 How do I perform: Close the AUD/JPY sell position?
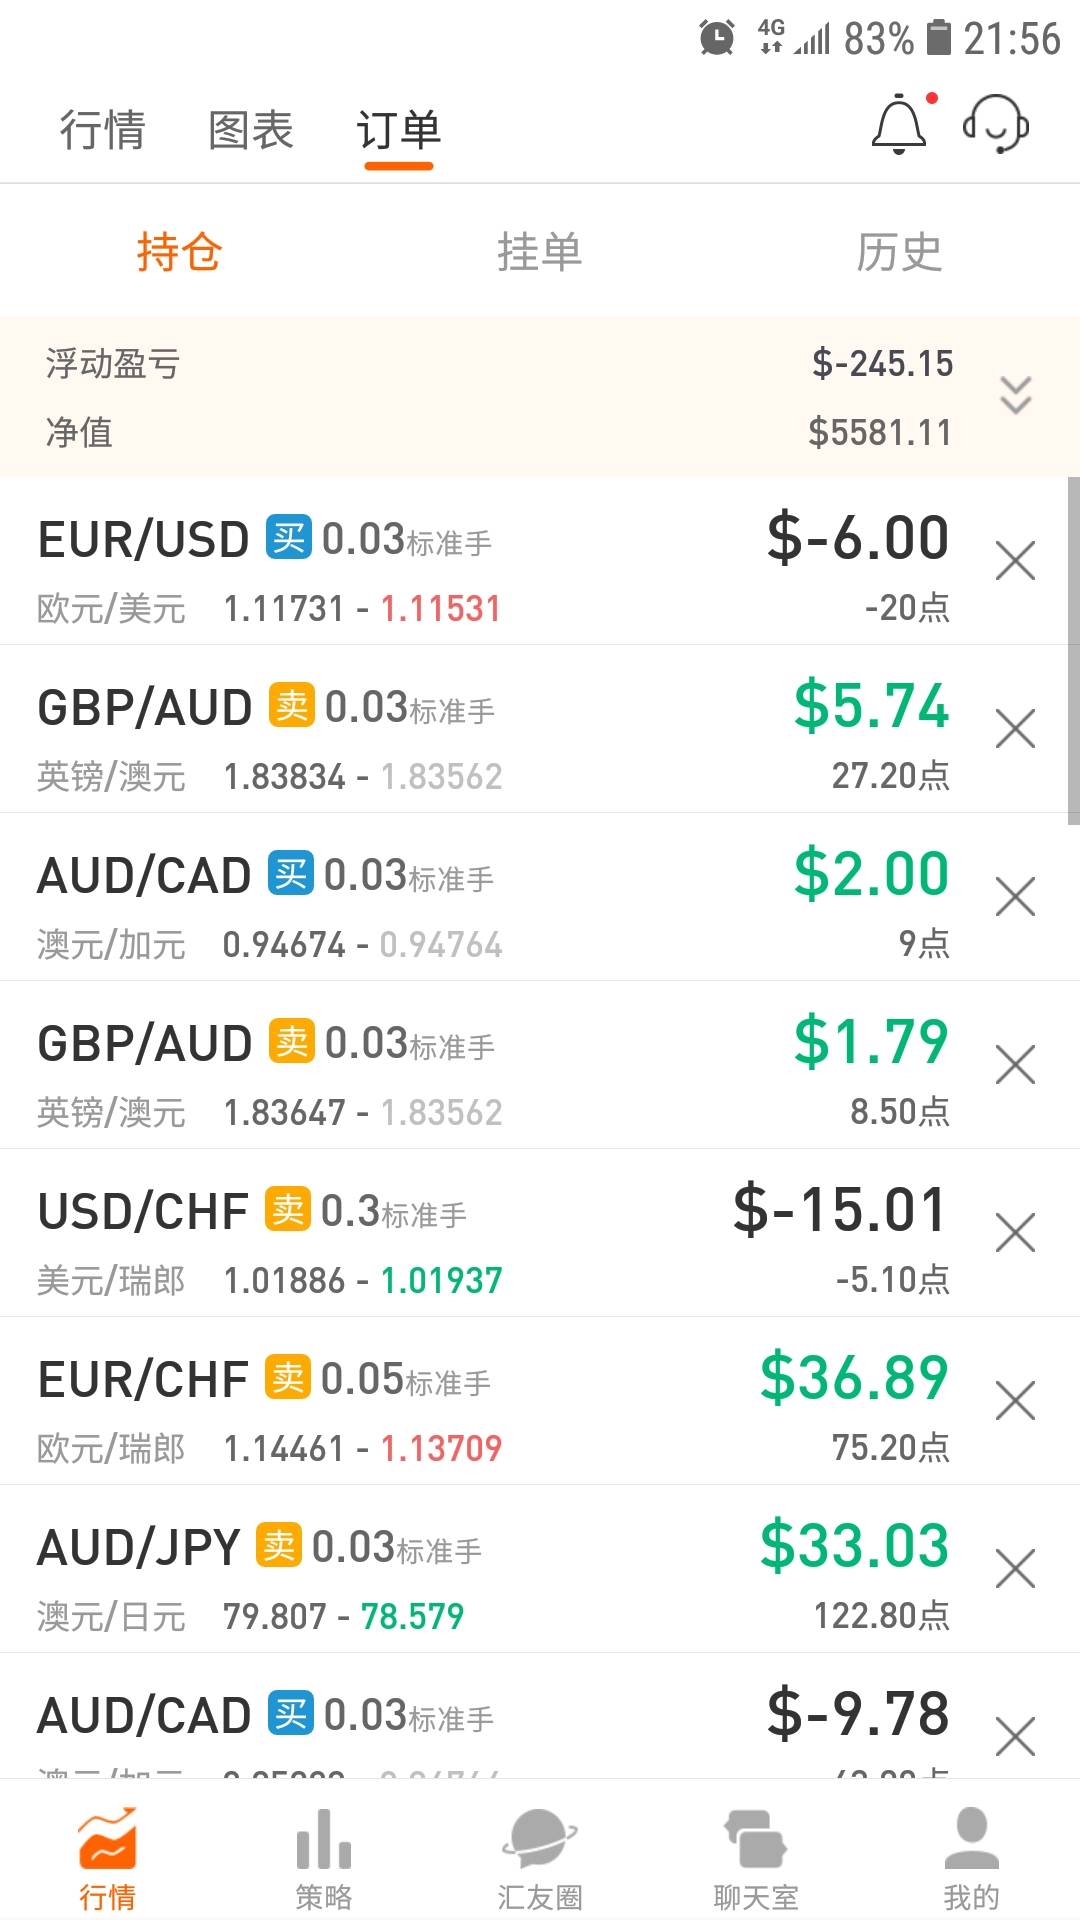point(1015,1569)
